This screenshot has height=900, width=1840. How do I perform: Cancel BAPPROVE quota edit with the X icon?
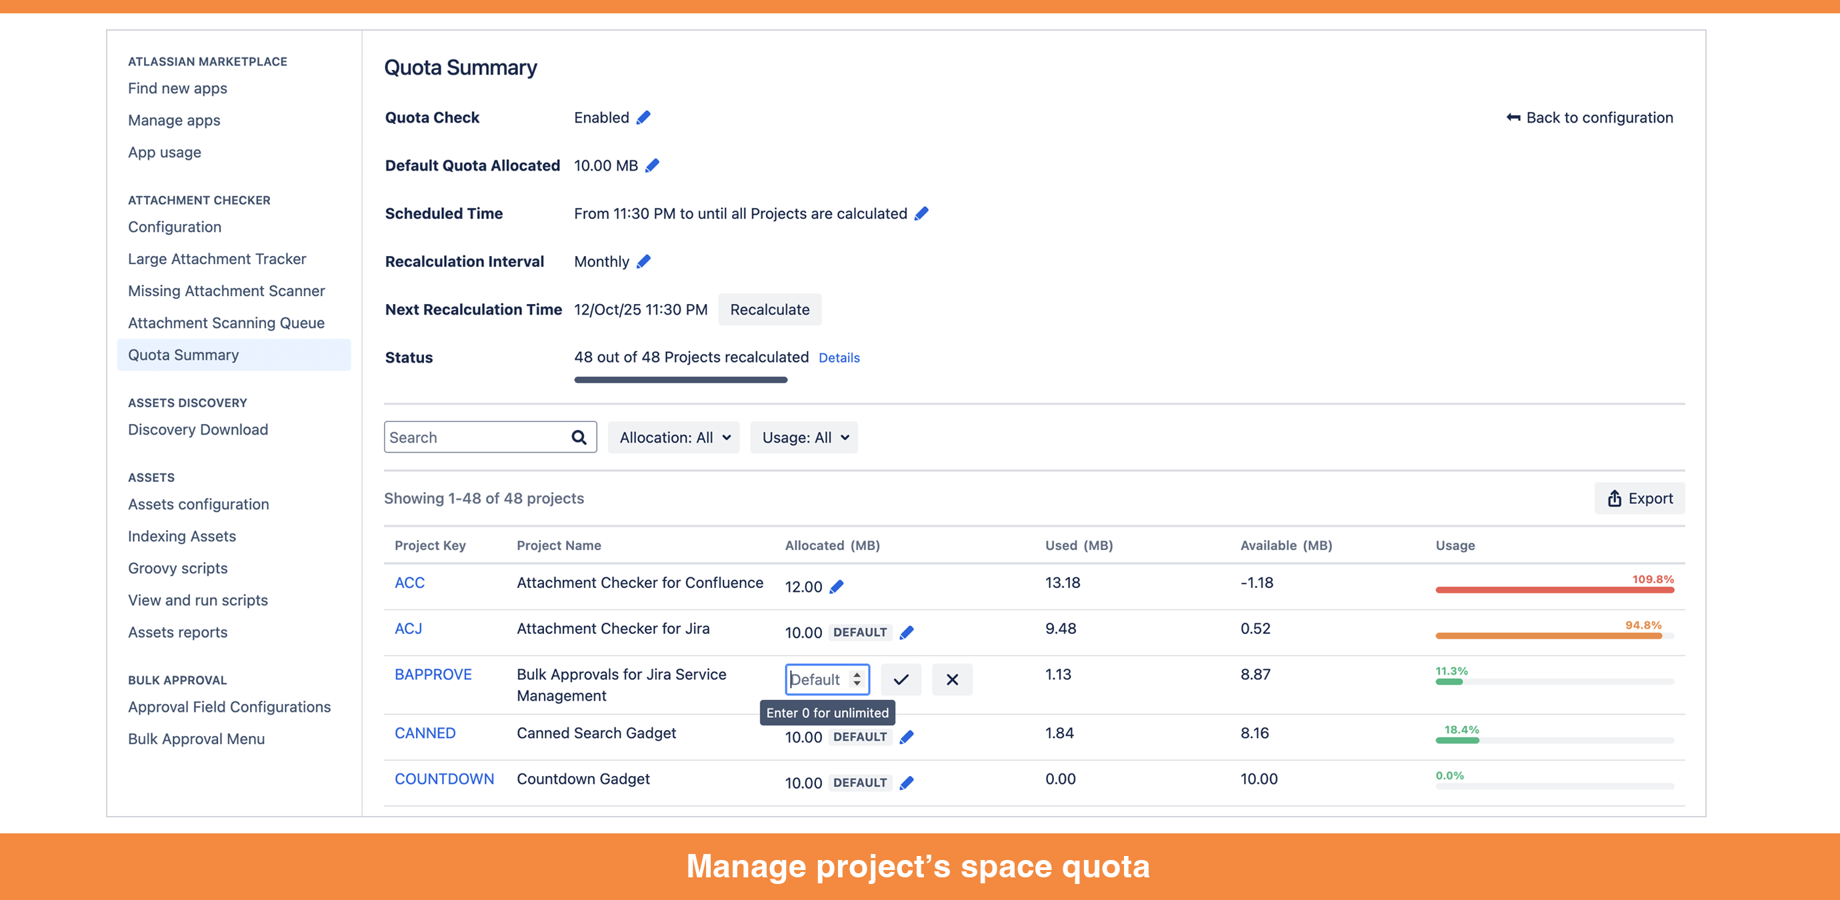coord(951,679)
